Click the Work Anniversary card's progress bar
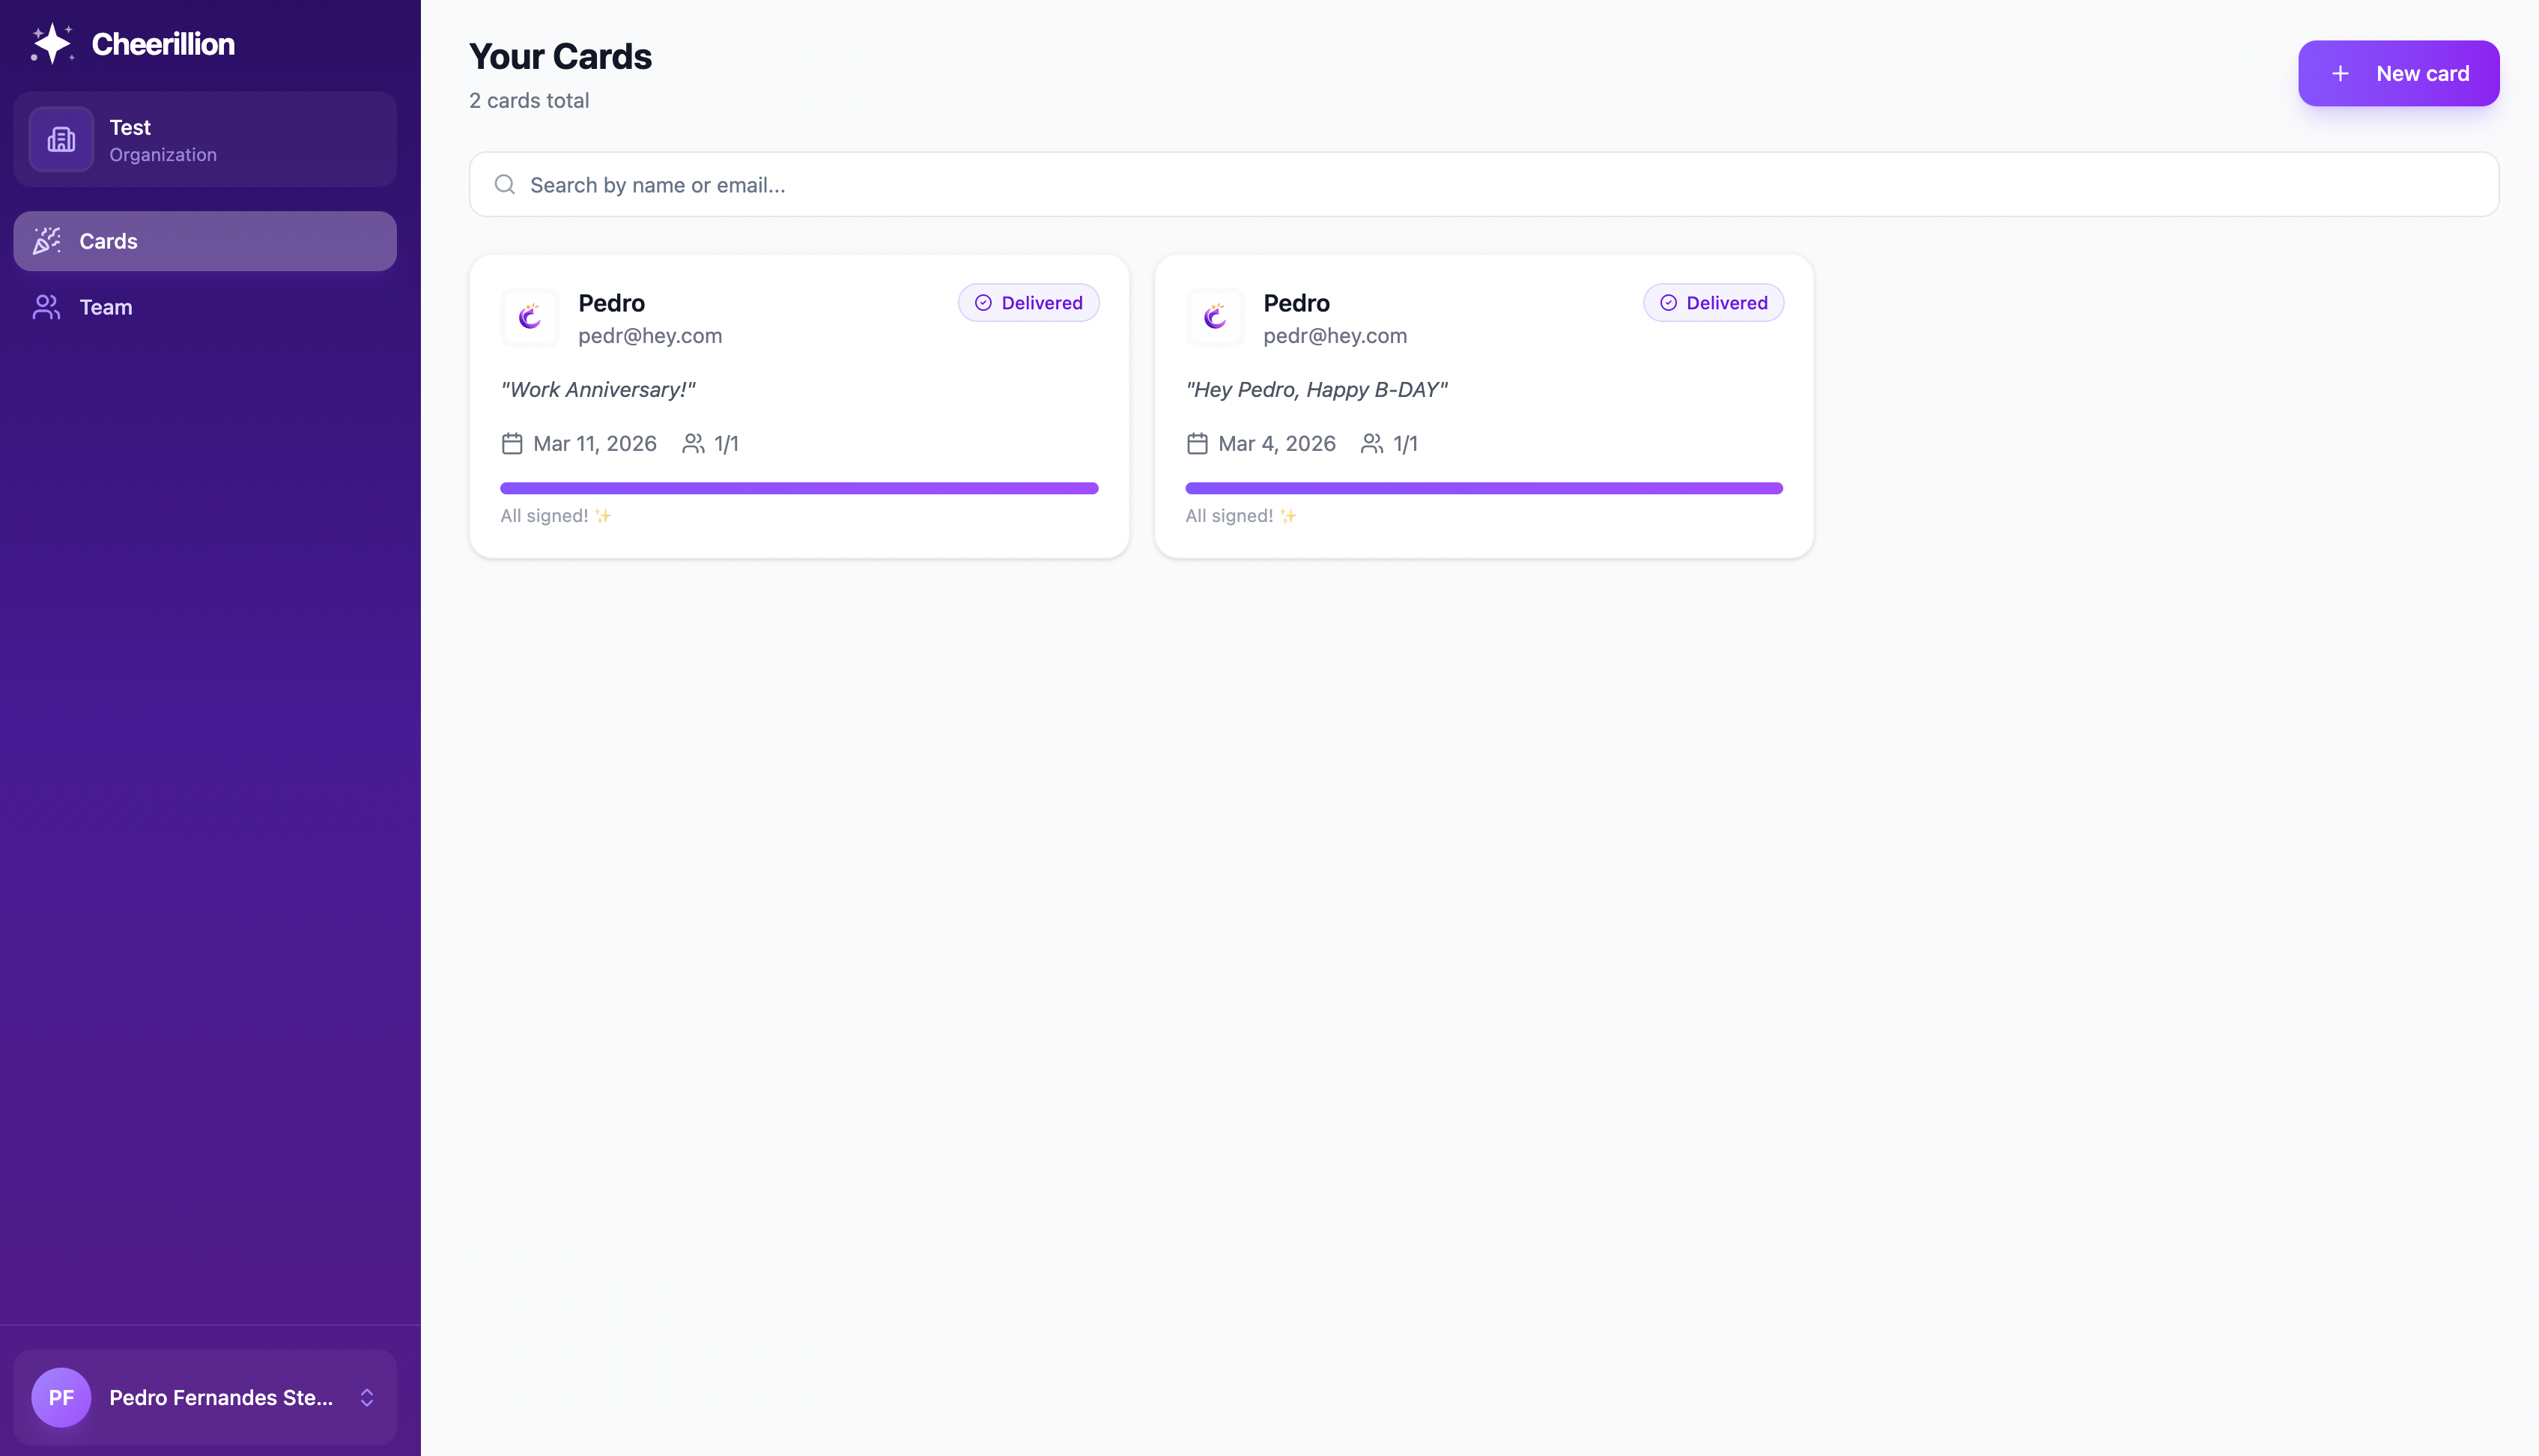2539x1456 pixels. tap(798, 488)
